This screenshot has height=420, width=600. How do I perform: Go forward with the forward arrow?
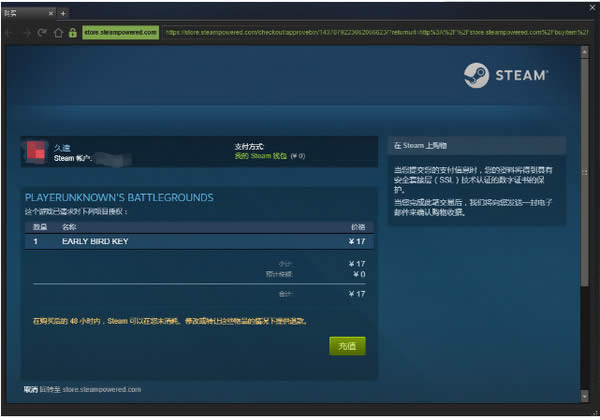[x=27, y=33]
